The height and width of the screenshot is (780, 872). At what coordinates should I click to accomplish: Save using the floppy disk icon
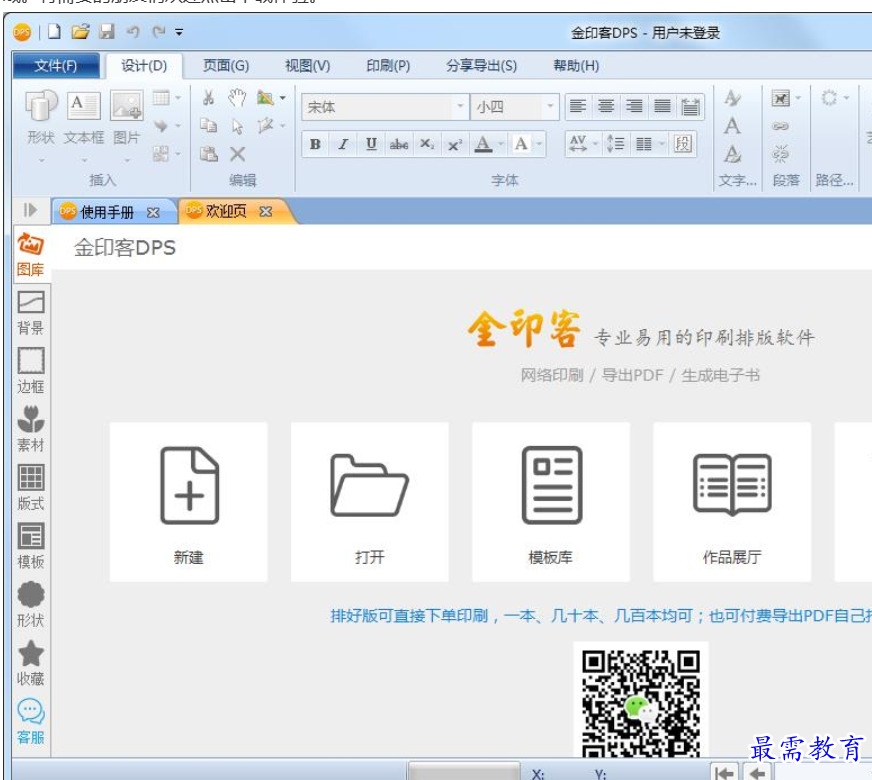[106, 32]
